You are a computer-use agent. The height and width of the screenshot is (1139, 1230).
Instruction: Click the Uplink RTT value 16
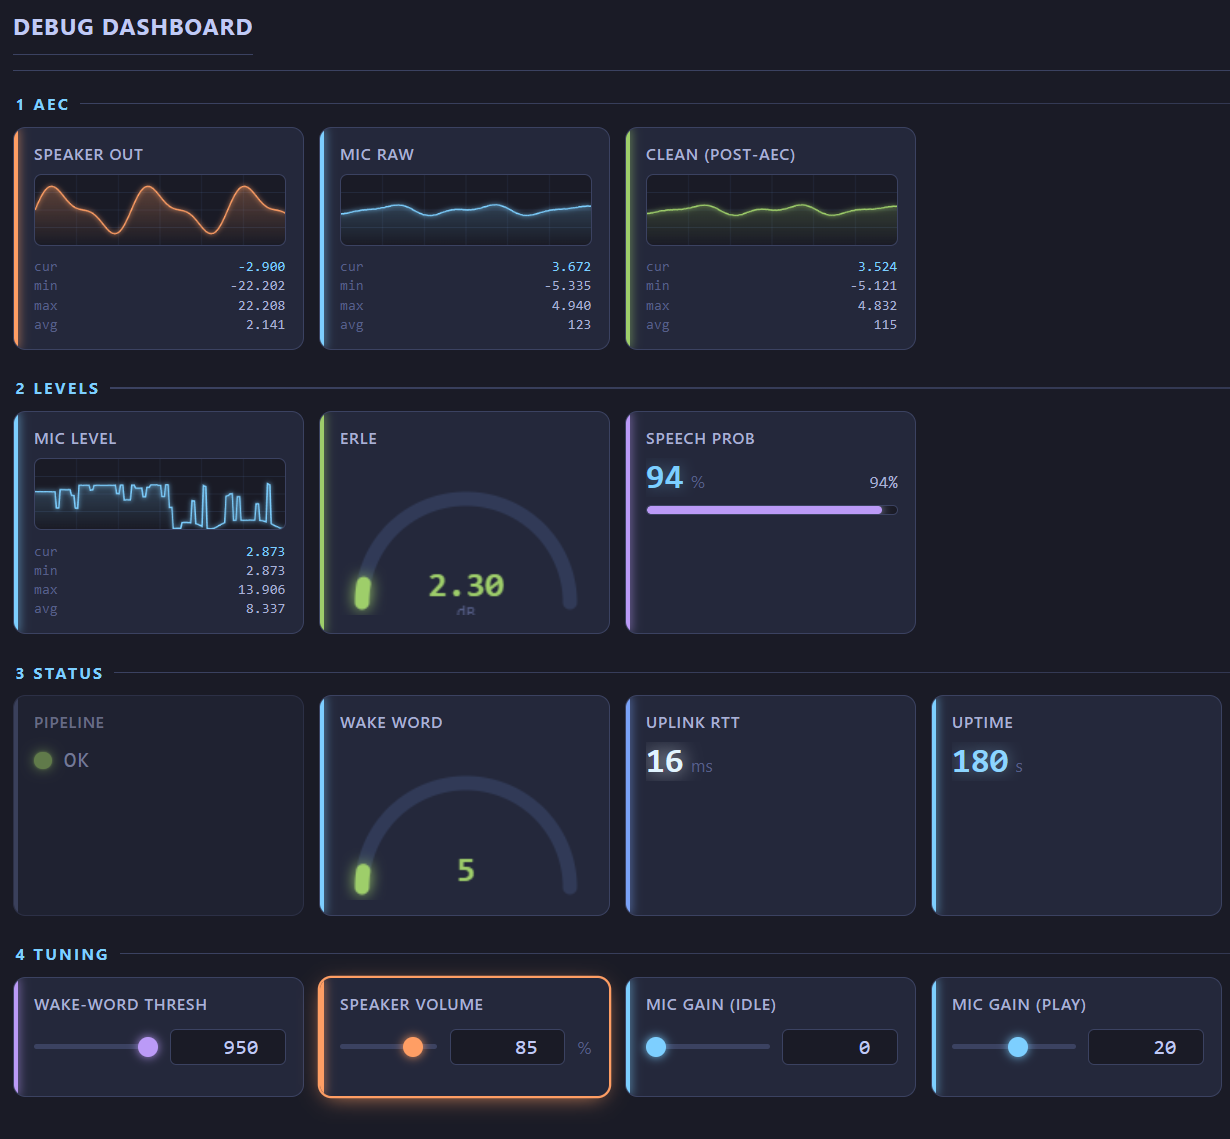coord(665,761)
